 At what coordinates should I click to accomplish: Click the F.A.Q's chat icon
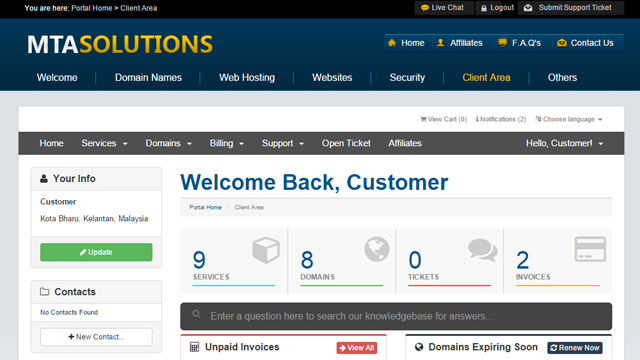point(502,43)
